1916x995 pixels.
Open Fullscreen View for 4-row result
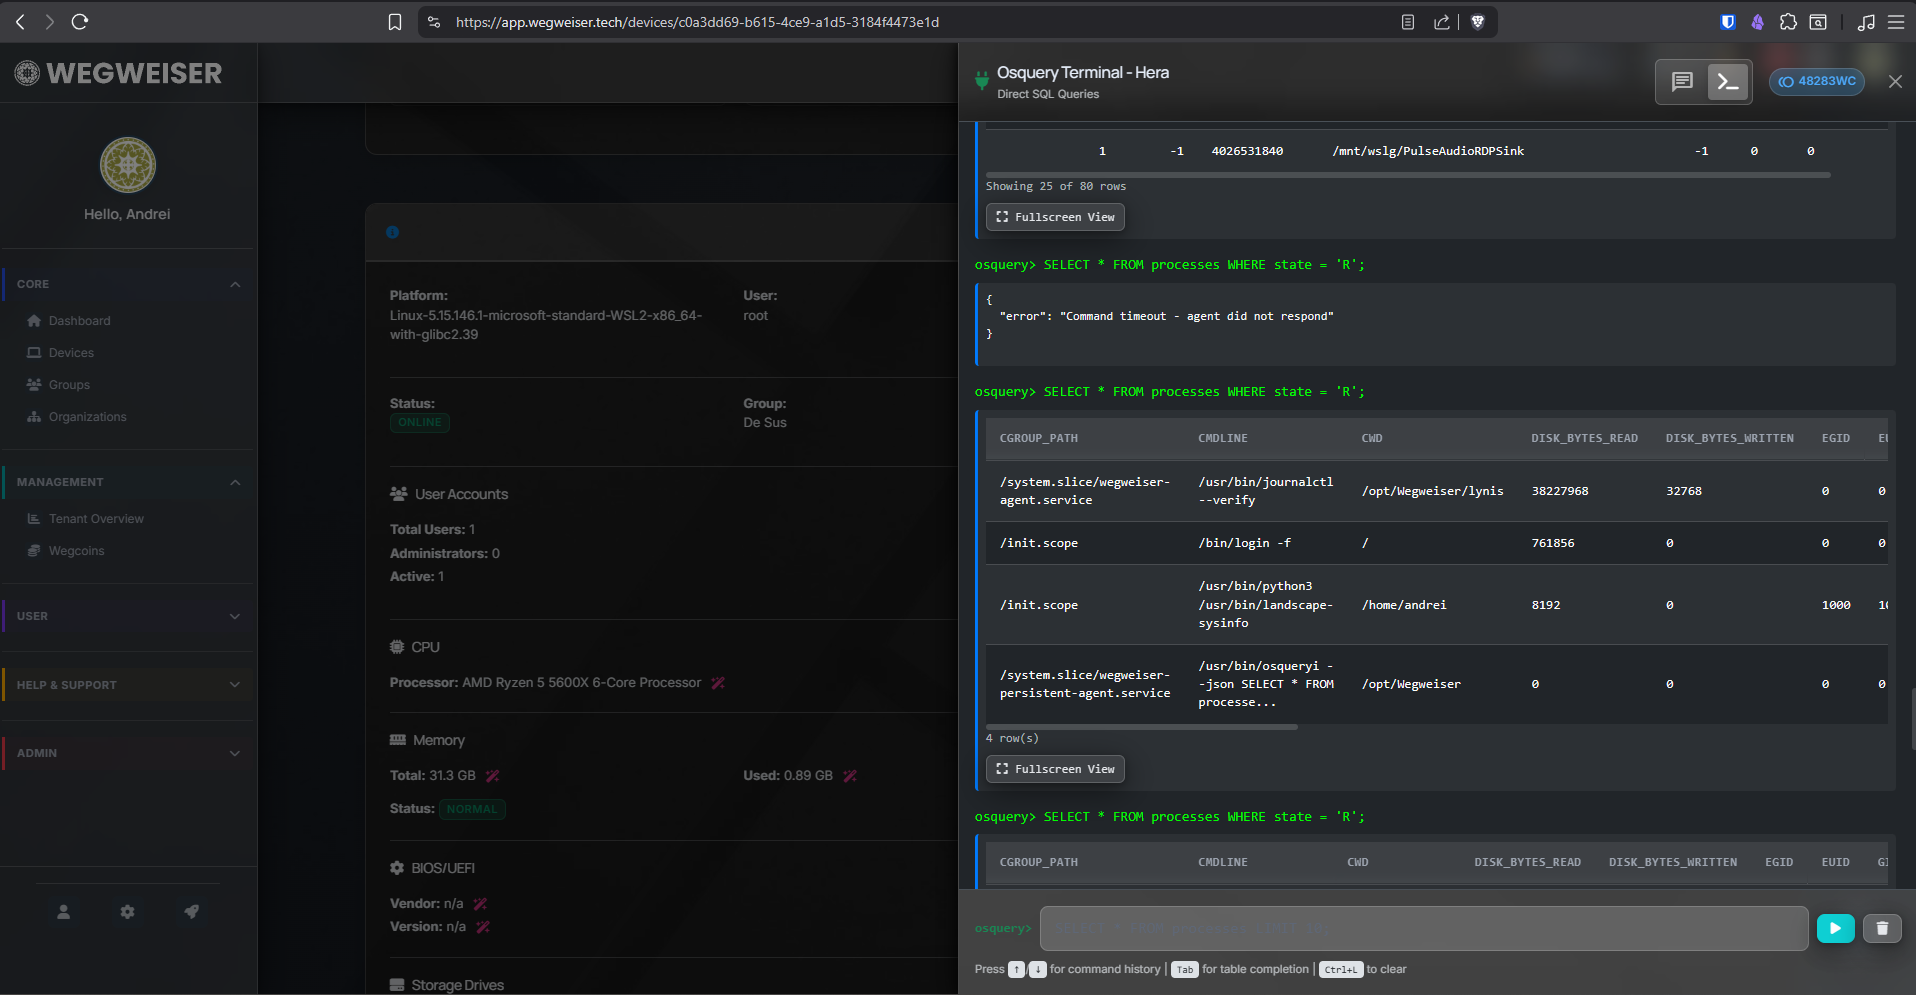(x=1055, y=769)
